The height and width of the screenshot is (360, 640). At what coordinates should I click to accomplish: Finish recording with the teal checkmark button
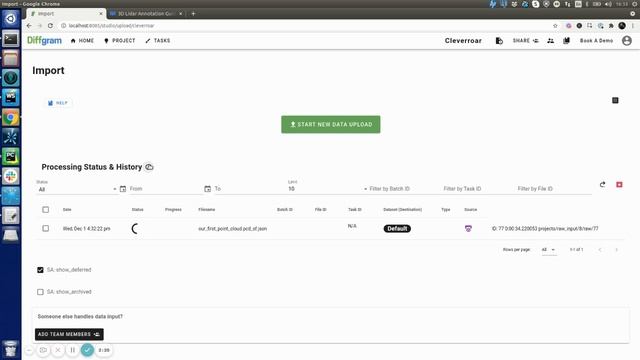tap(87, 350)
